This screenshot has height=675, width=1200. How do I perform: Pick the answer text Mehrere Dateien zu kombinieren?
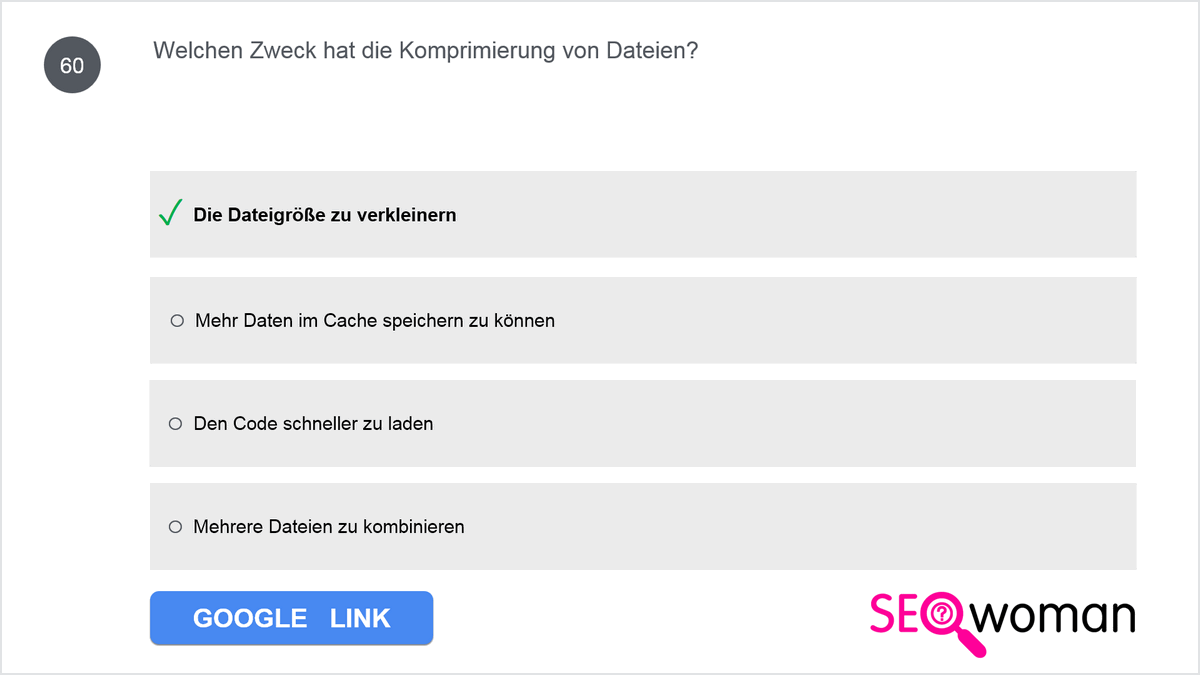tap(329, 527)
